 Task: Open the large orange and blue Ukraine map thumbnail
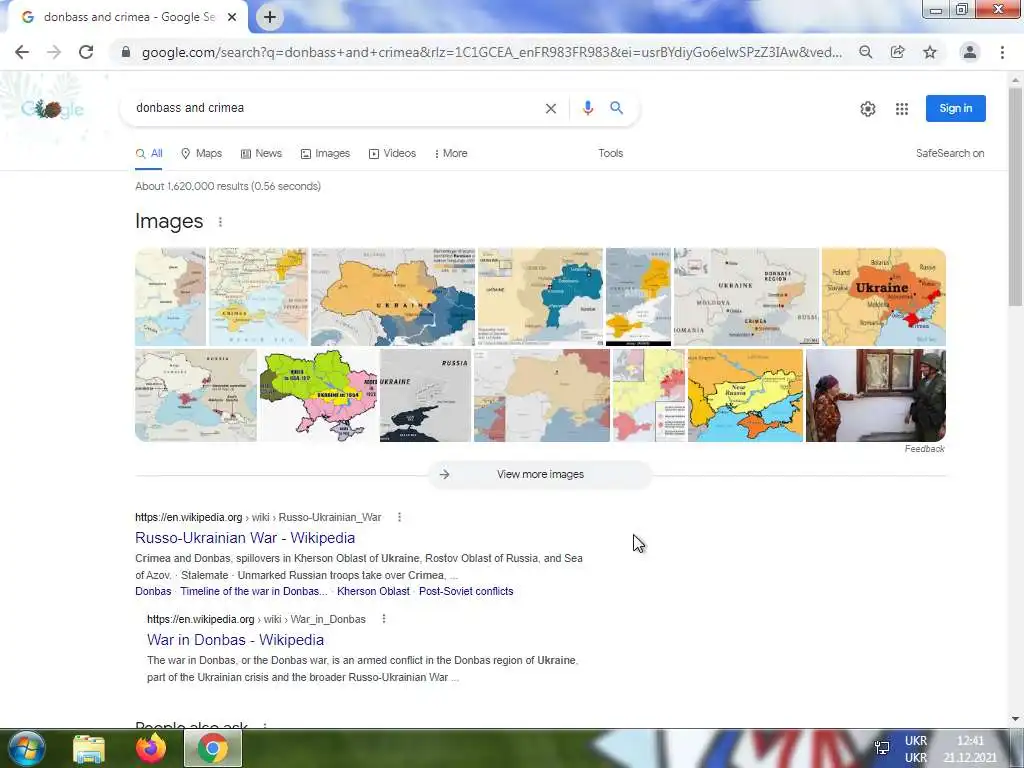coord(392,296)
